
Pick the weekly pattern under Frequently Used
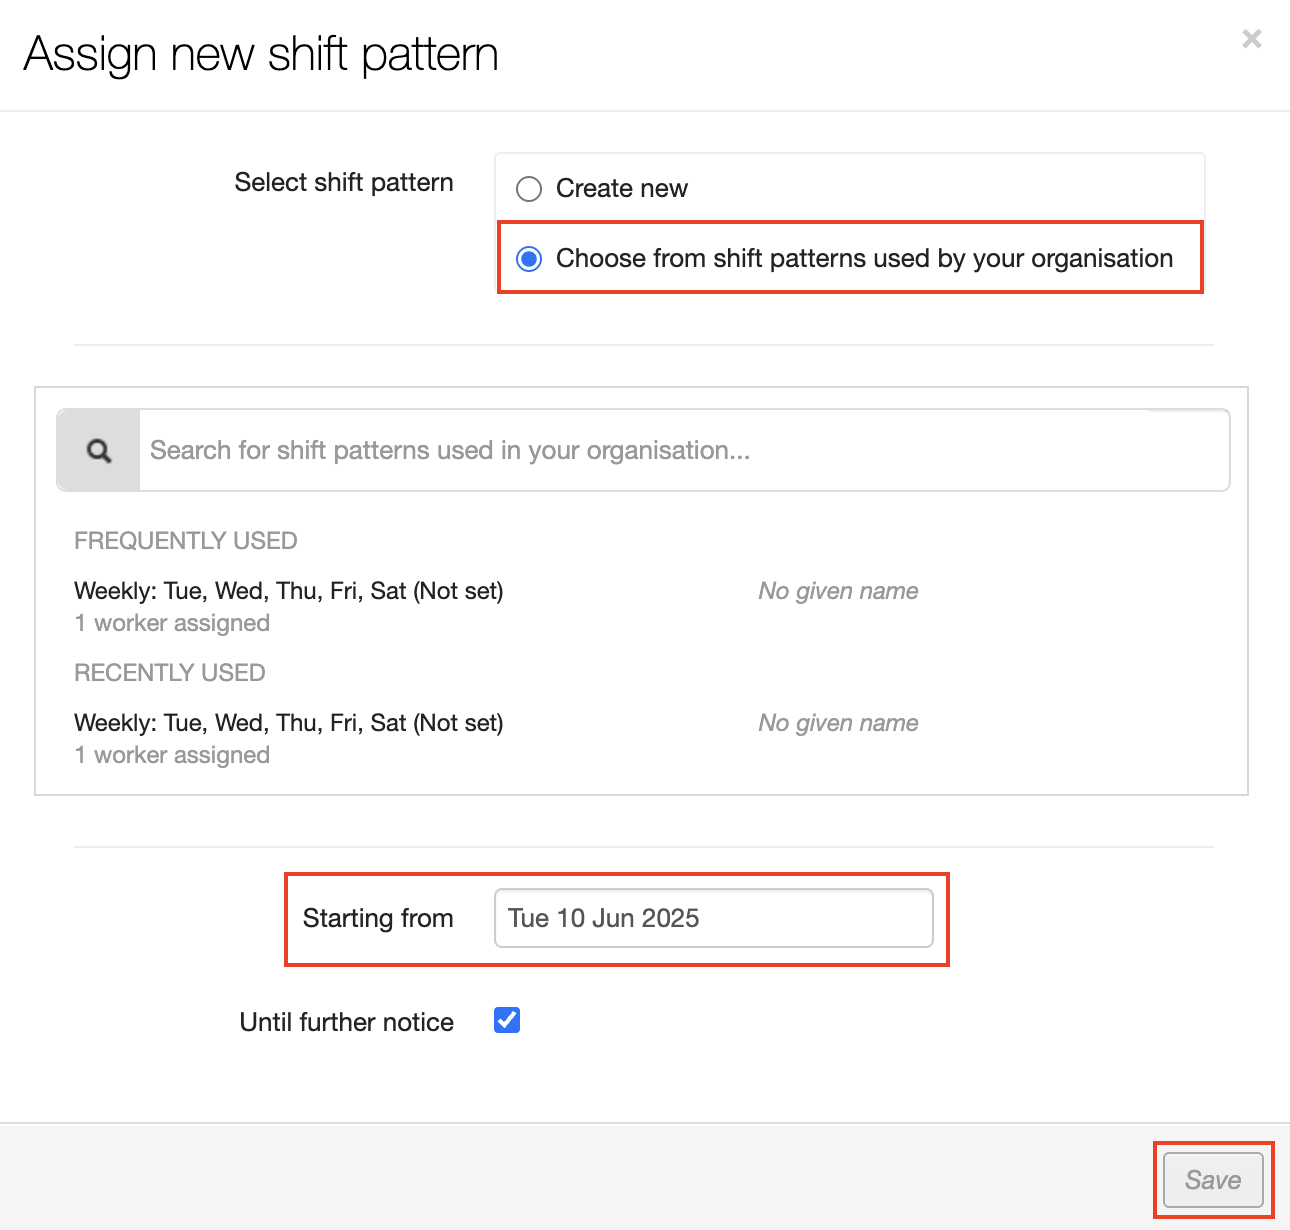(x=289, y=591)
